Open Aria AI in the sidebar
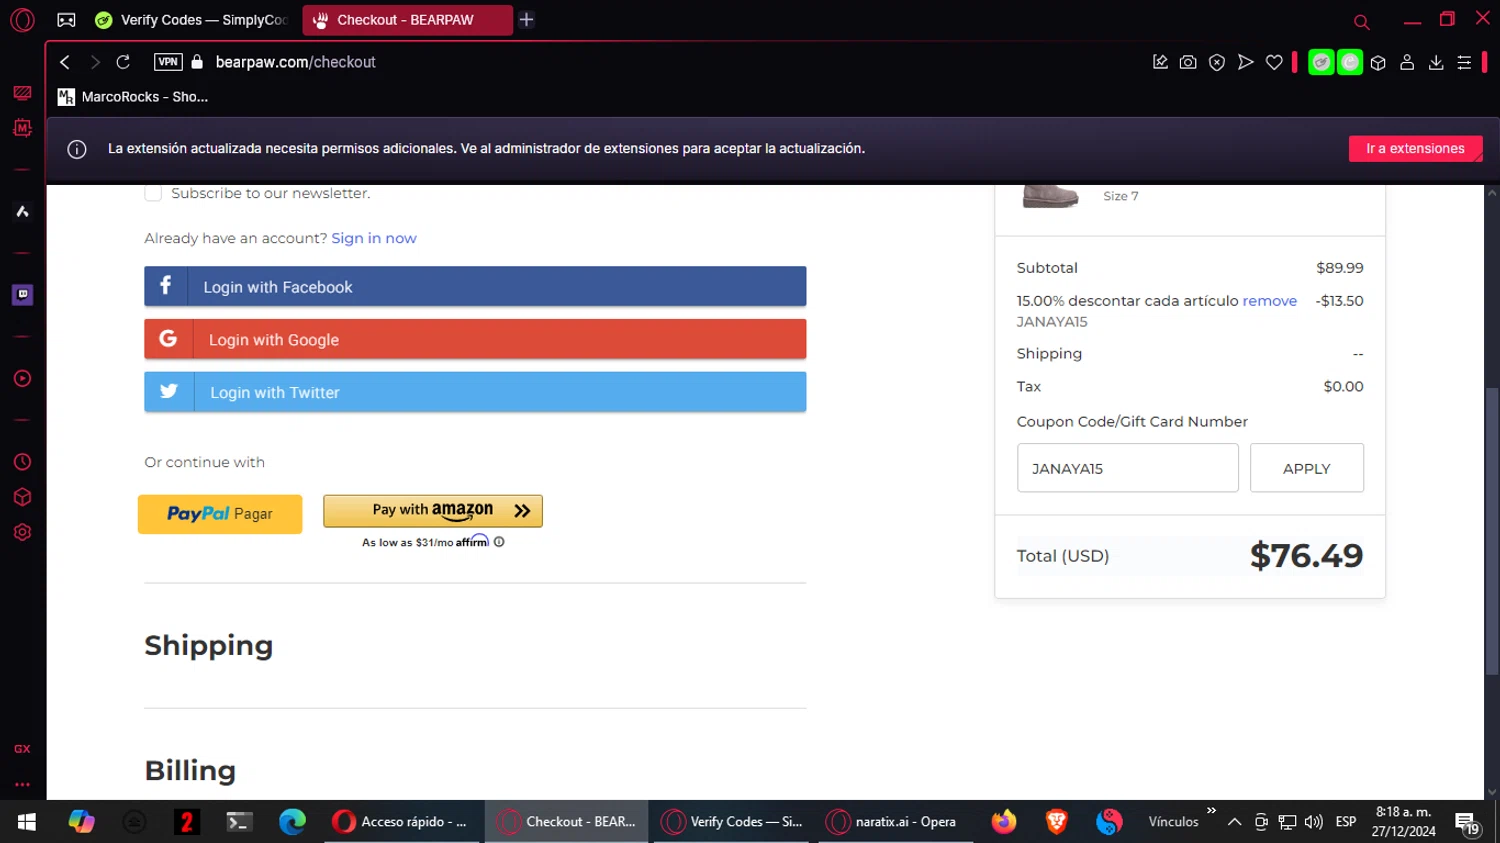 (x=22, y=211)
